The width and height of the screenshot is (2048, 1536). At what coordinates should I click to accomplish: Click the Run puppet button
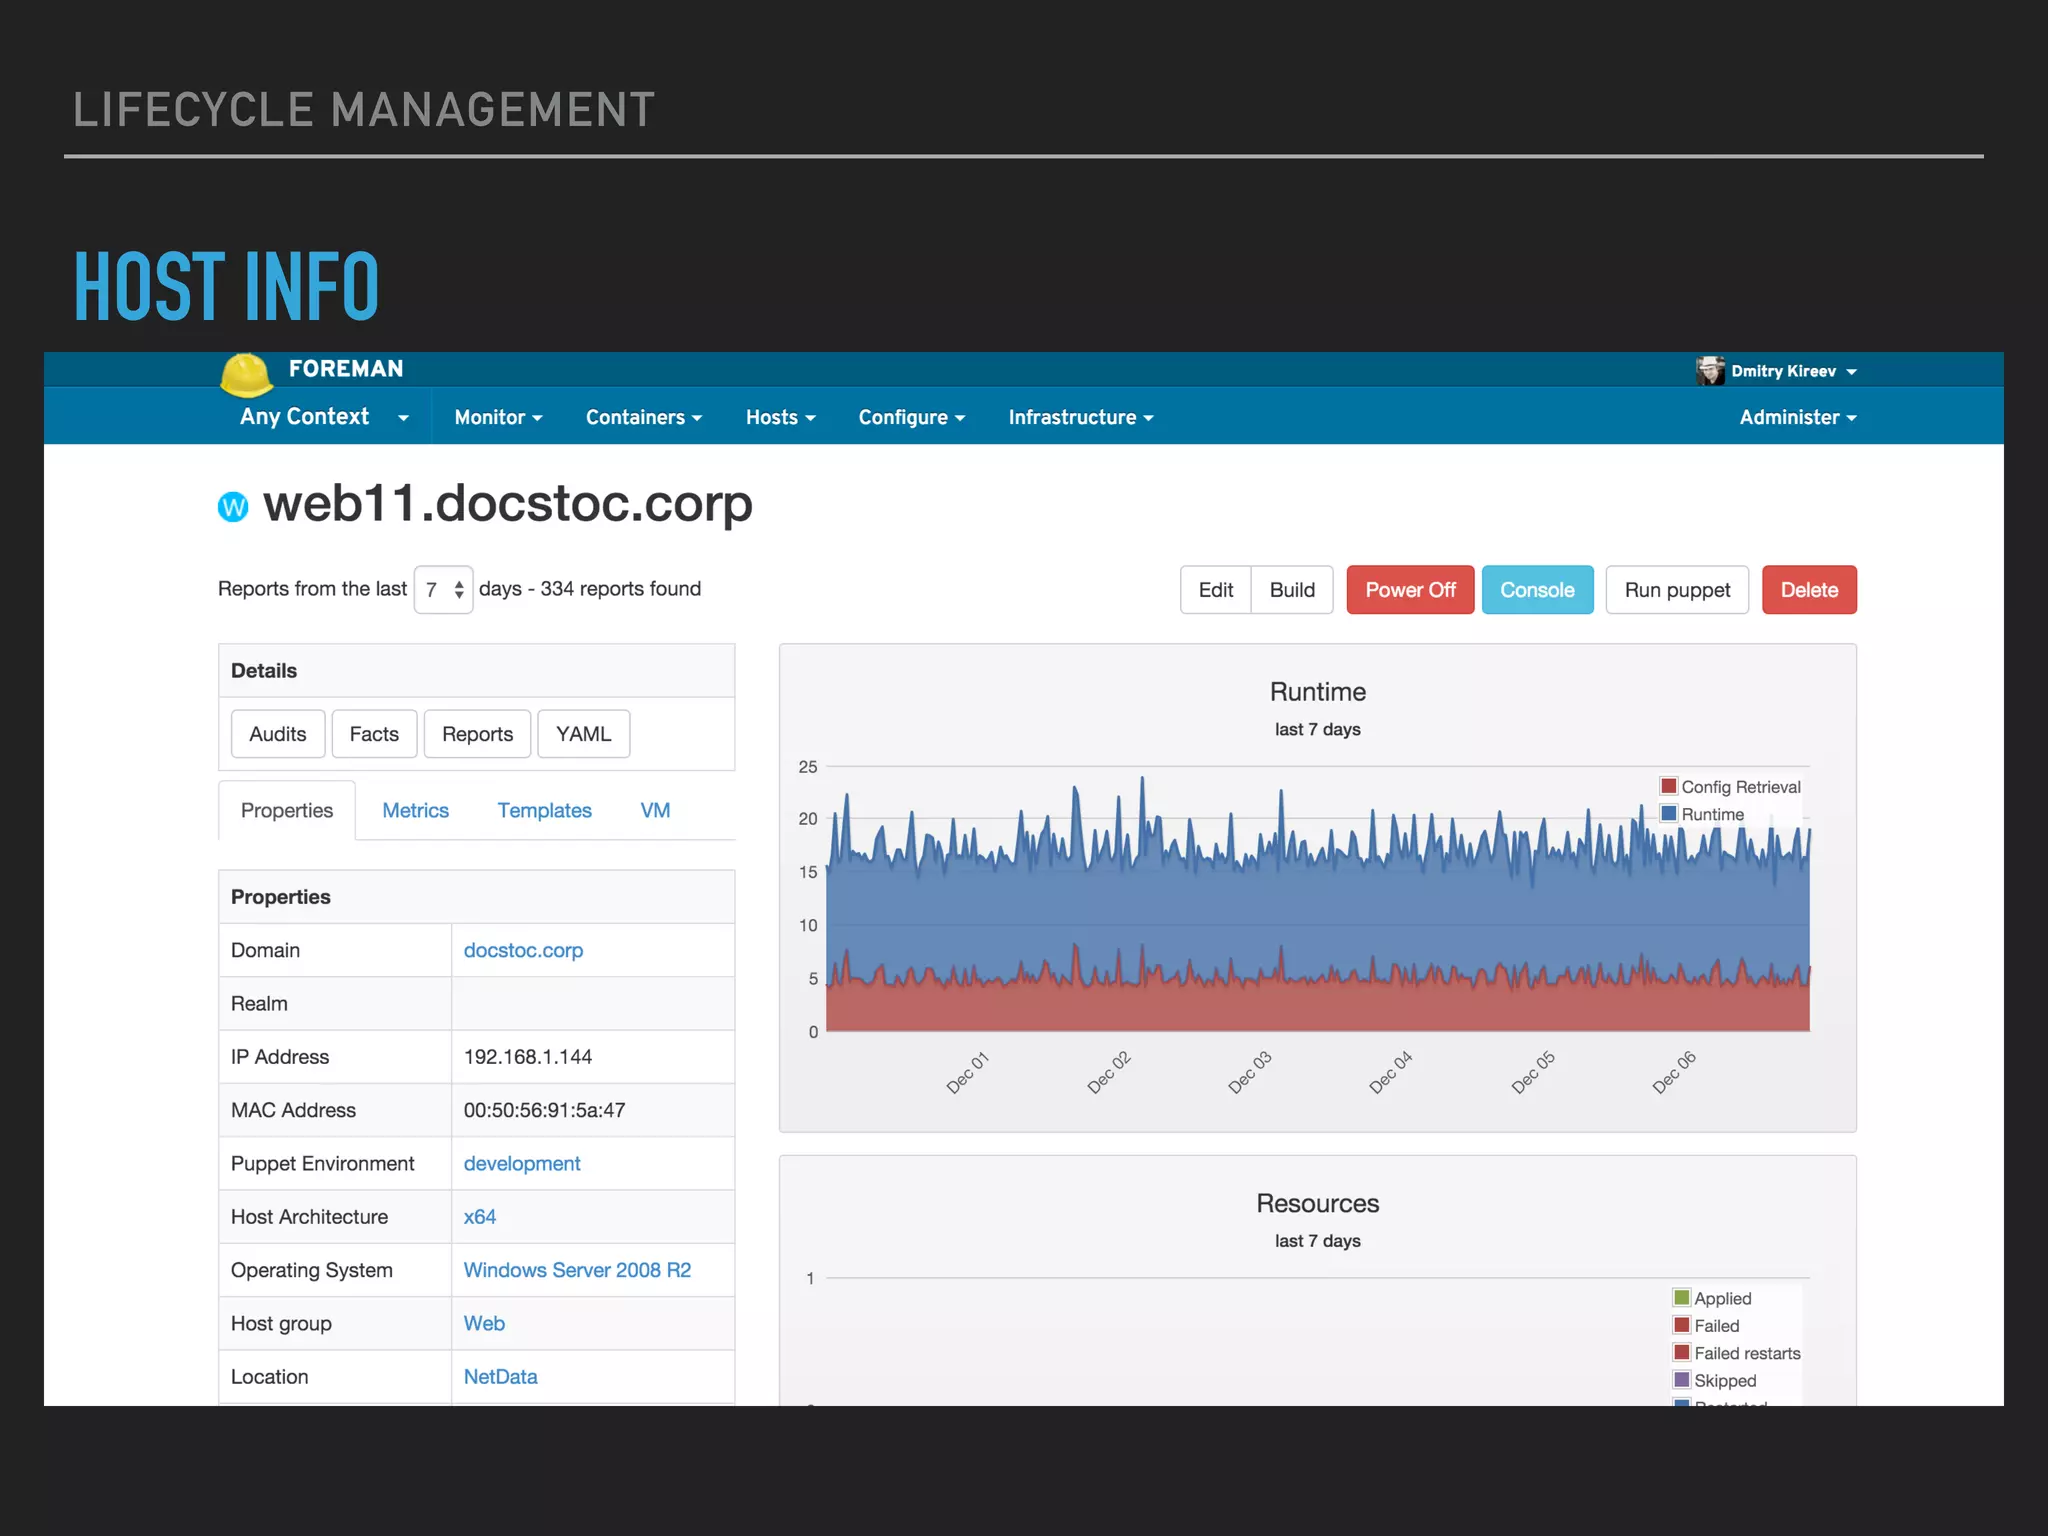1677,590
